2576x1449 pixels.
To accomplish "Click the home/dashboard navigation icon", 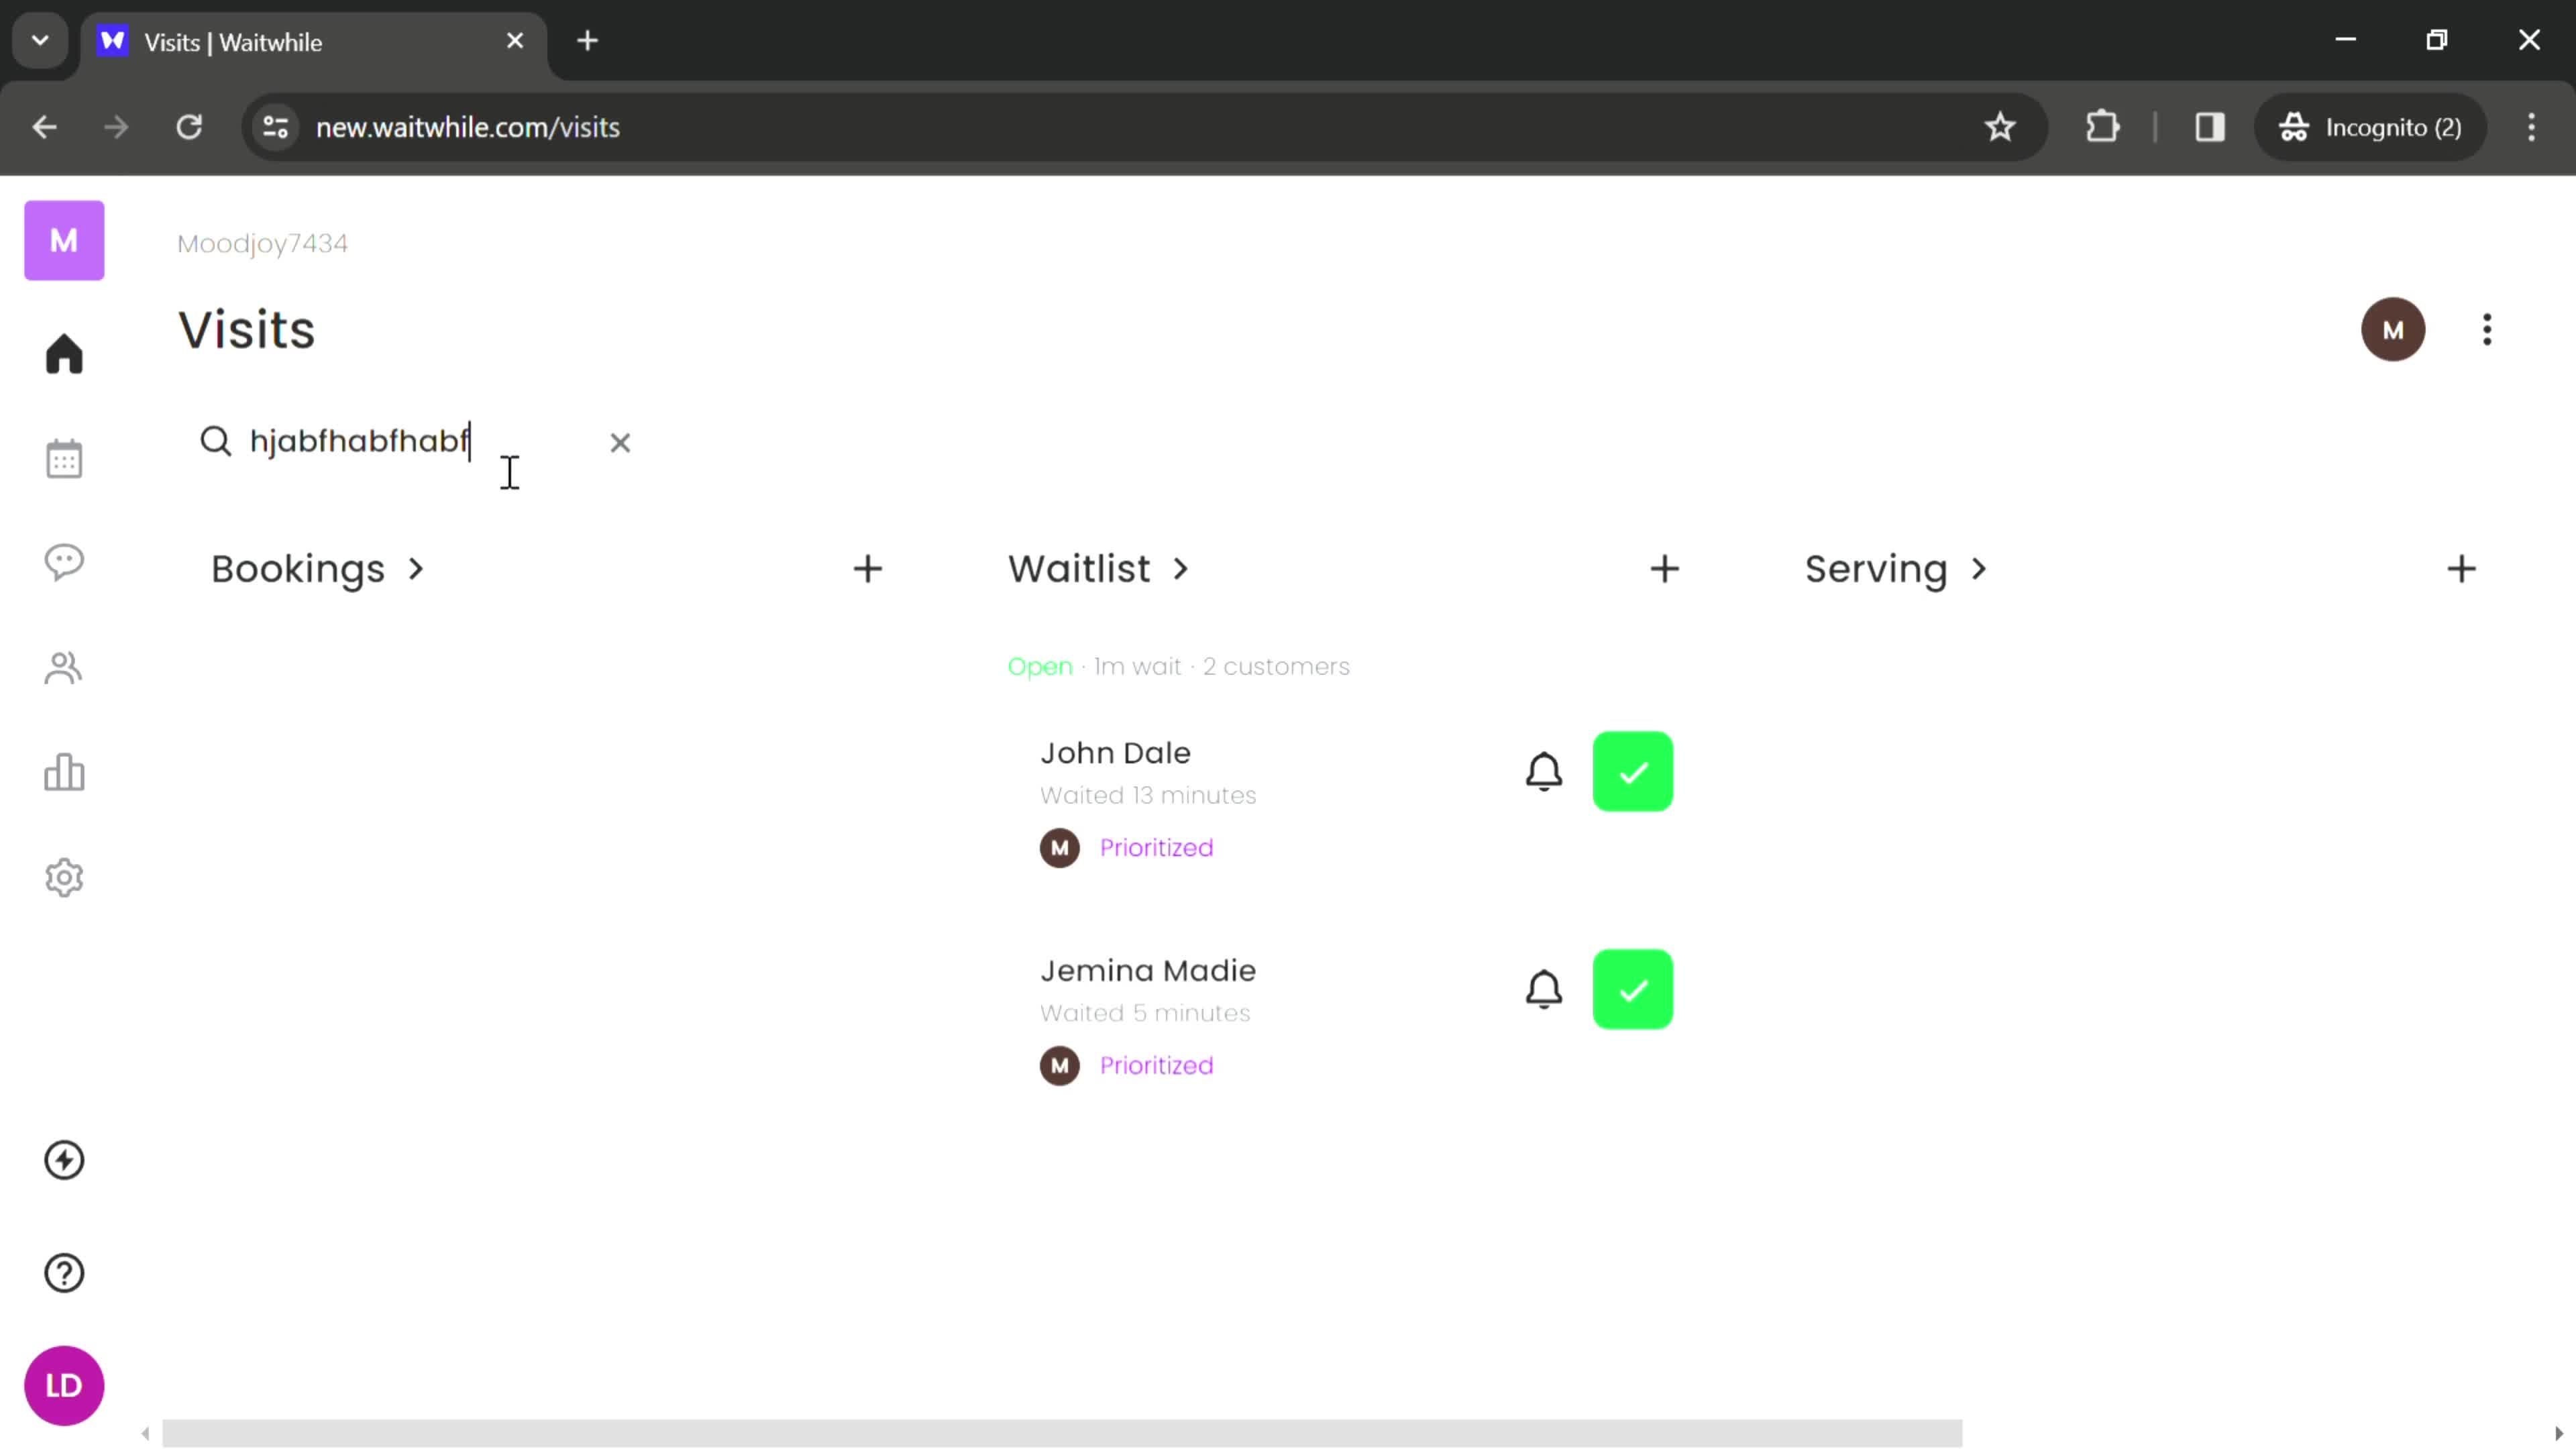I will tap(64, 354).
